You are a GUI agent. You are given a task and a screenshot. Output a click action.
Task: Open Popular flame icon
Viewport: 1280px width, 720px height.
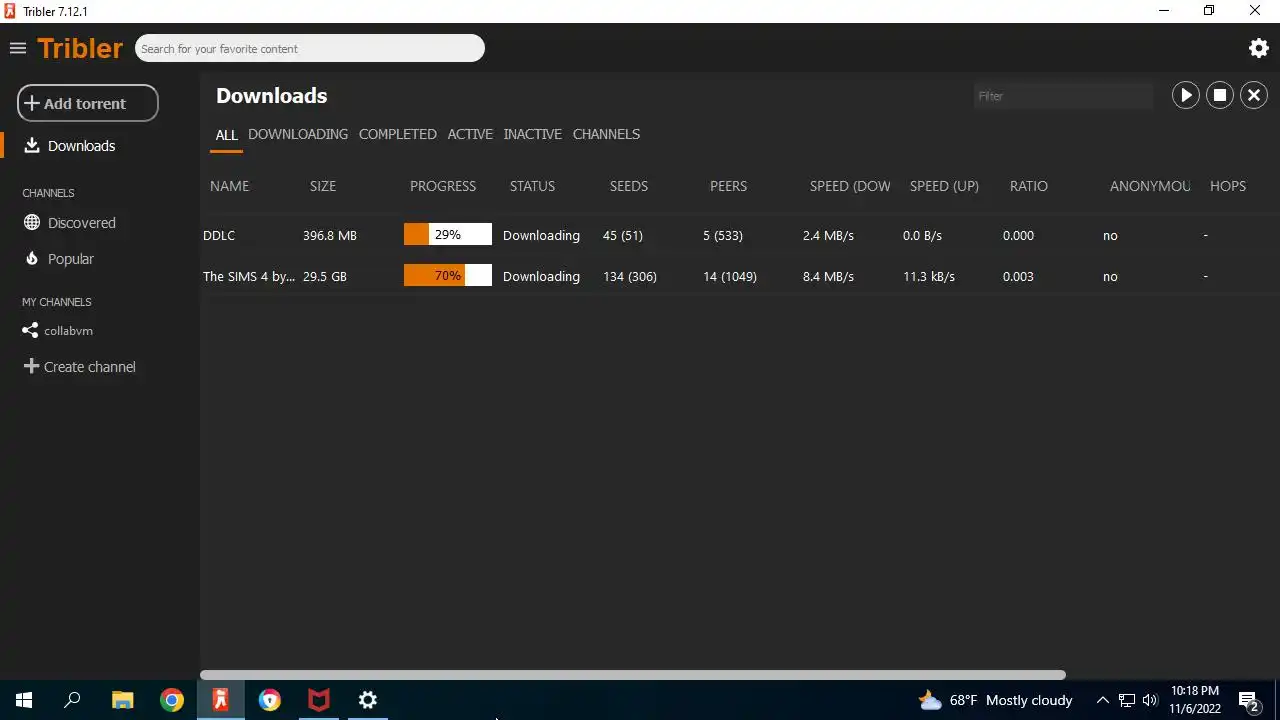click(x=32, y=258)
